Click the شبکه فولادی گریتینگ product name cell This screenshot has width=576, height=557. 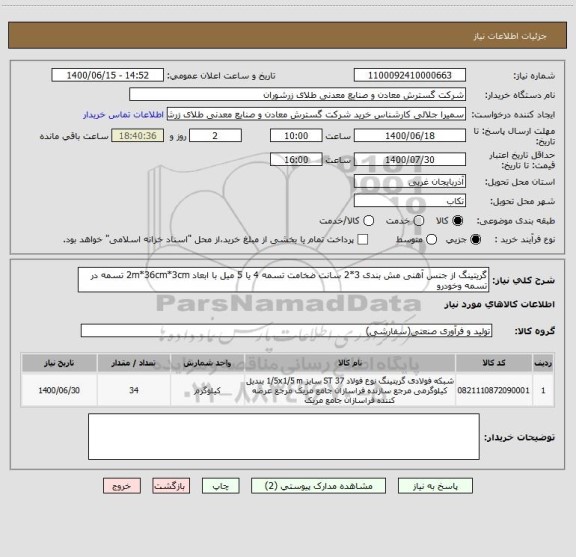tap(350, 390)
